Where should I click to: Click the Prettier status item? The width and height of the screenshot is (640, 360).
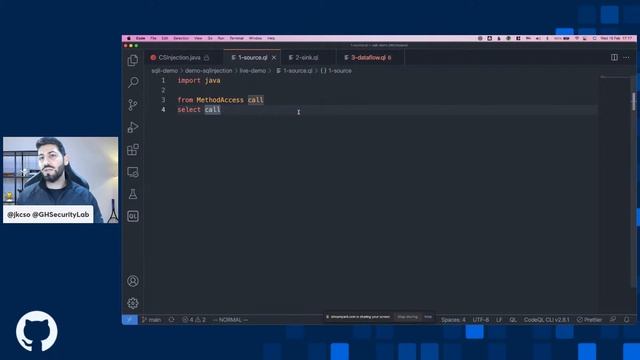coord(589,320)
